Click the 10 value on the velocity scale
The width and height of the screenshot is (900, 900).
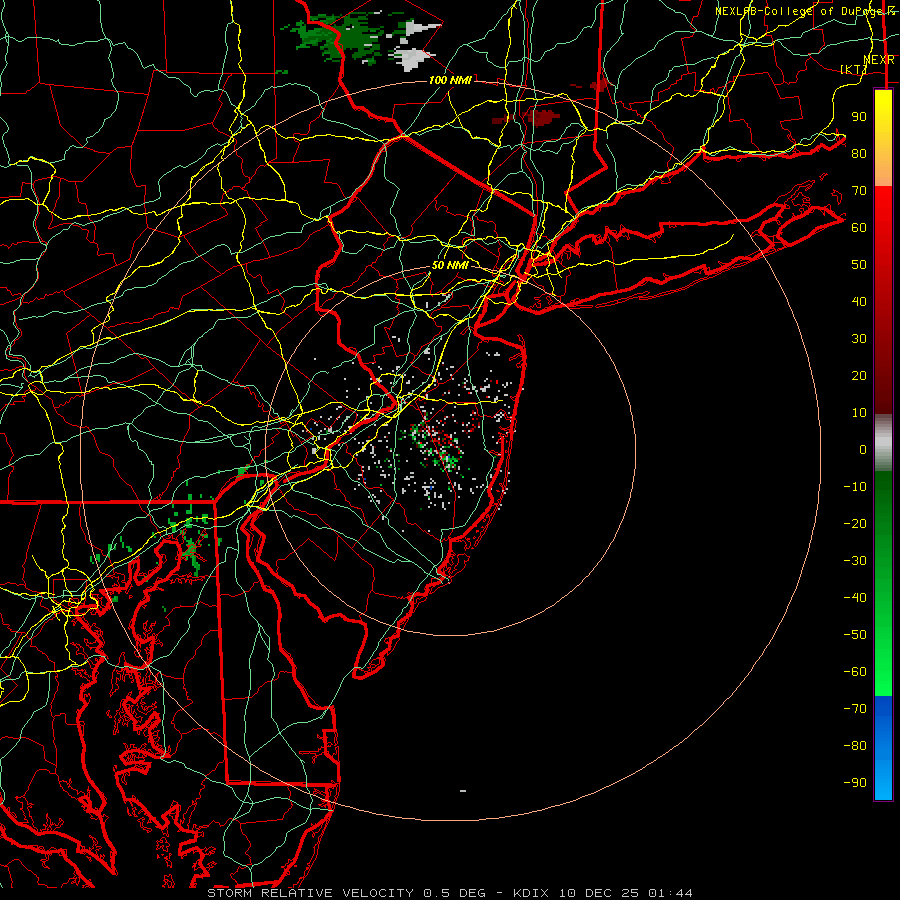(x=859, y=413)
